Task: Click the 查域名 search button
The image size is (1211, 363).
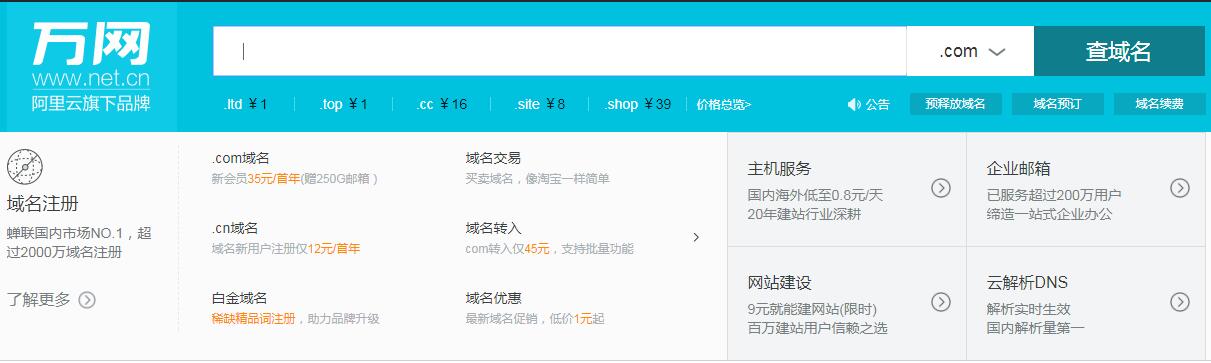Action: 1119,51
